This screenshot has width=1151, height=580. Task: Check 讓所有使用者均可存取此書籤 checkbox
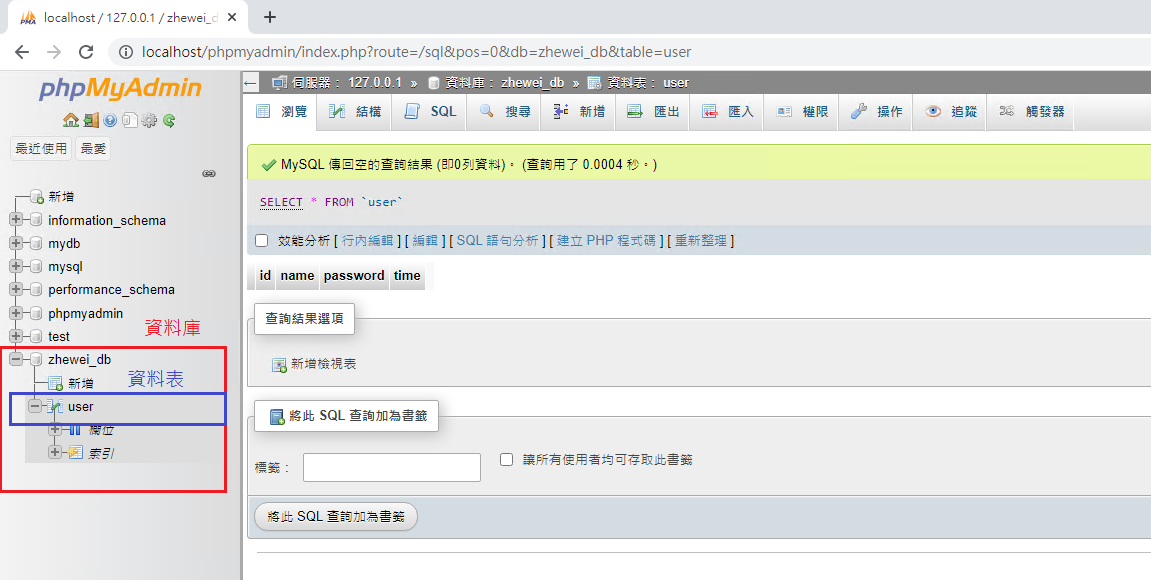(x=506, y=460)
